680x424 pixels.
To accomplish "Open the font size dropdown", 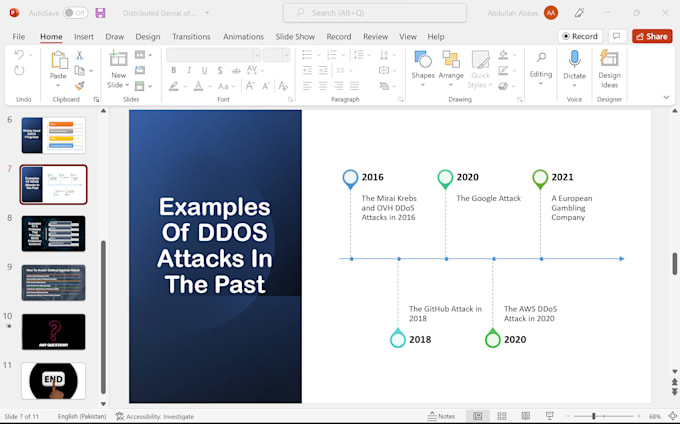I will (286, 55).
